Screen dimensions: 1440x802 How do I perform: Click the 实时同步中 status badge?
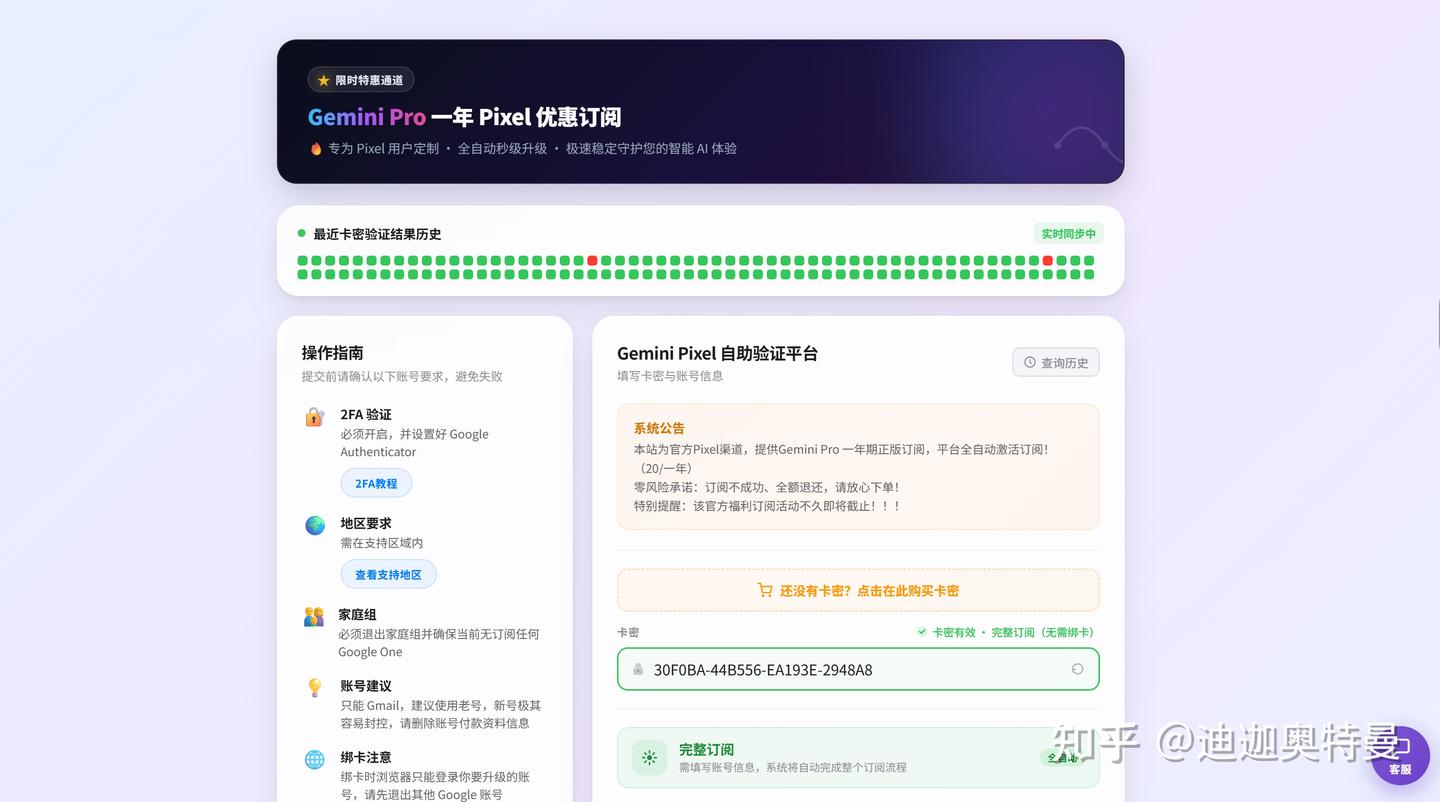(1068, 234)
